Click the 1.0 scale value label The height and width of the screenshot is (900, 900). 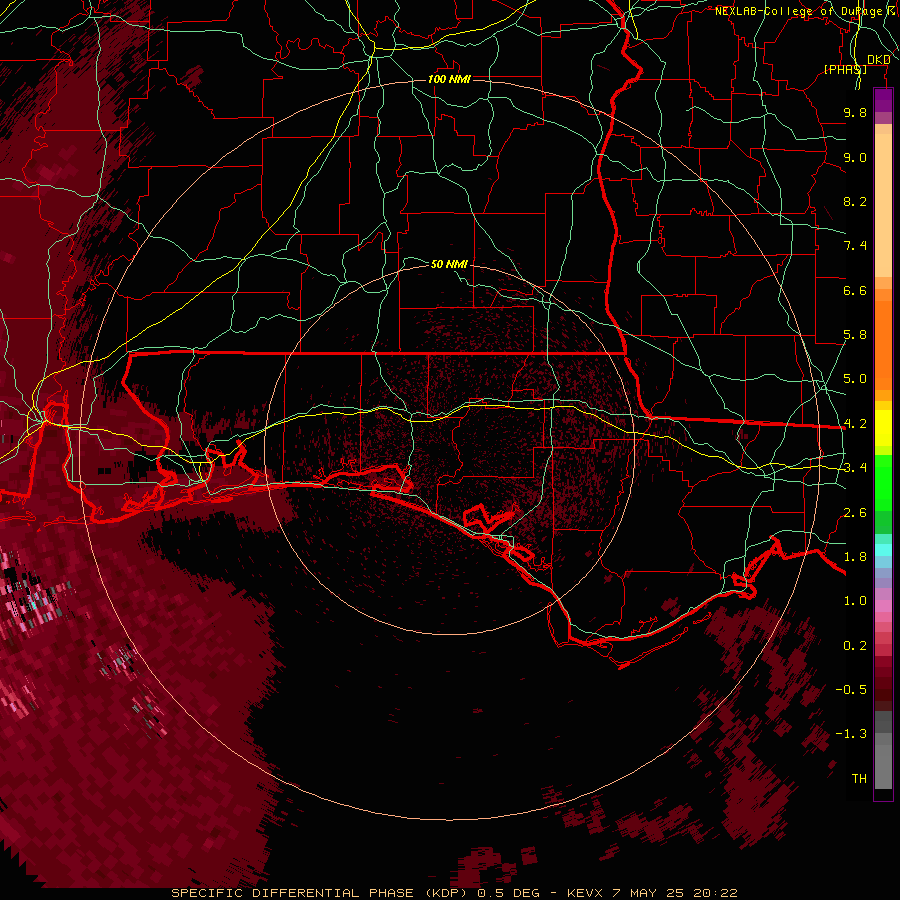(x=855, y=601)
